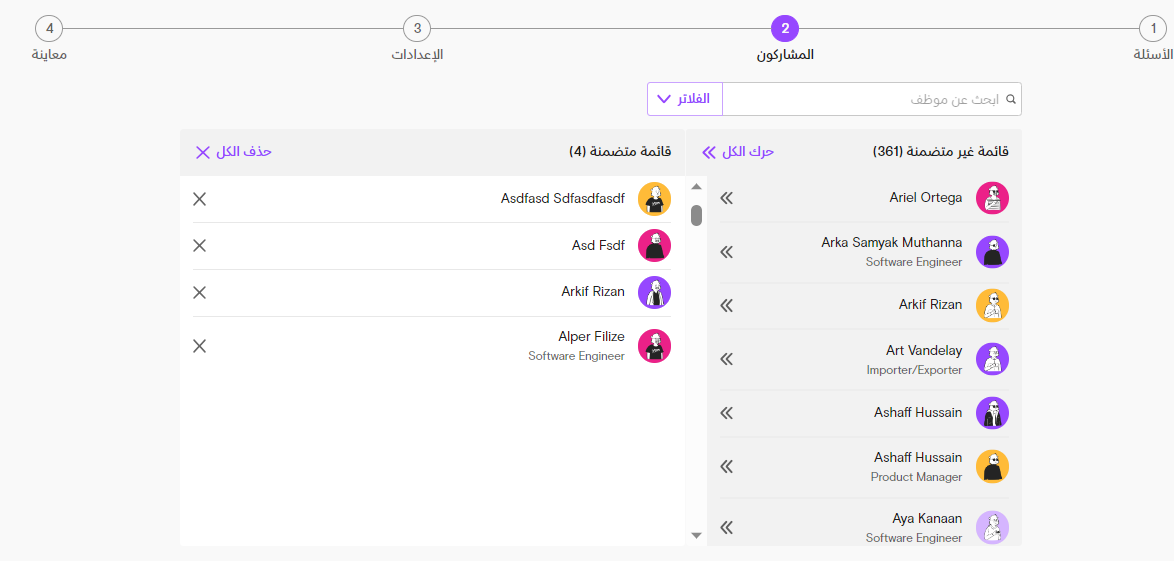The width and height of the screenshot is (1174, 561).
Task: Click حرك الكل to move all
Action: coord(737,152)
